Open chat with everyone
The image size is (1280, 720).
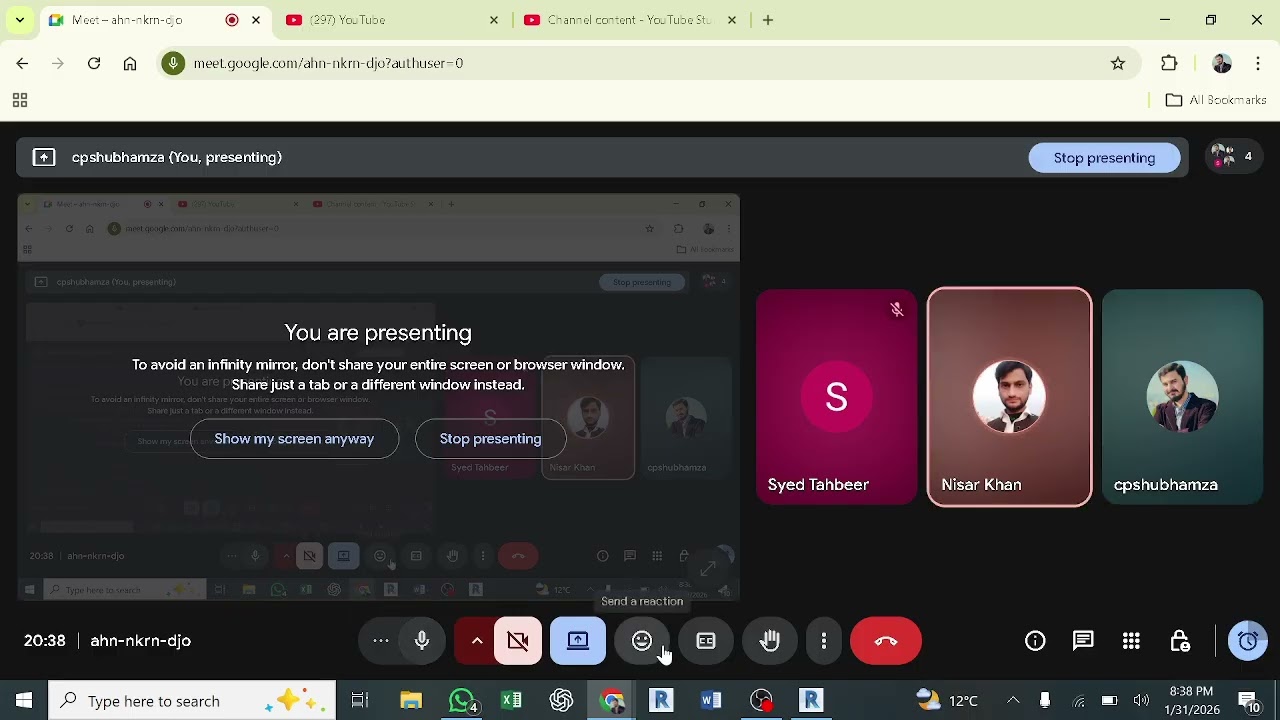tap(1083, 641)
